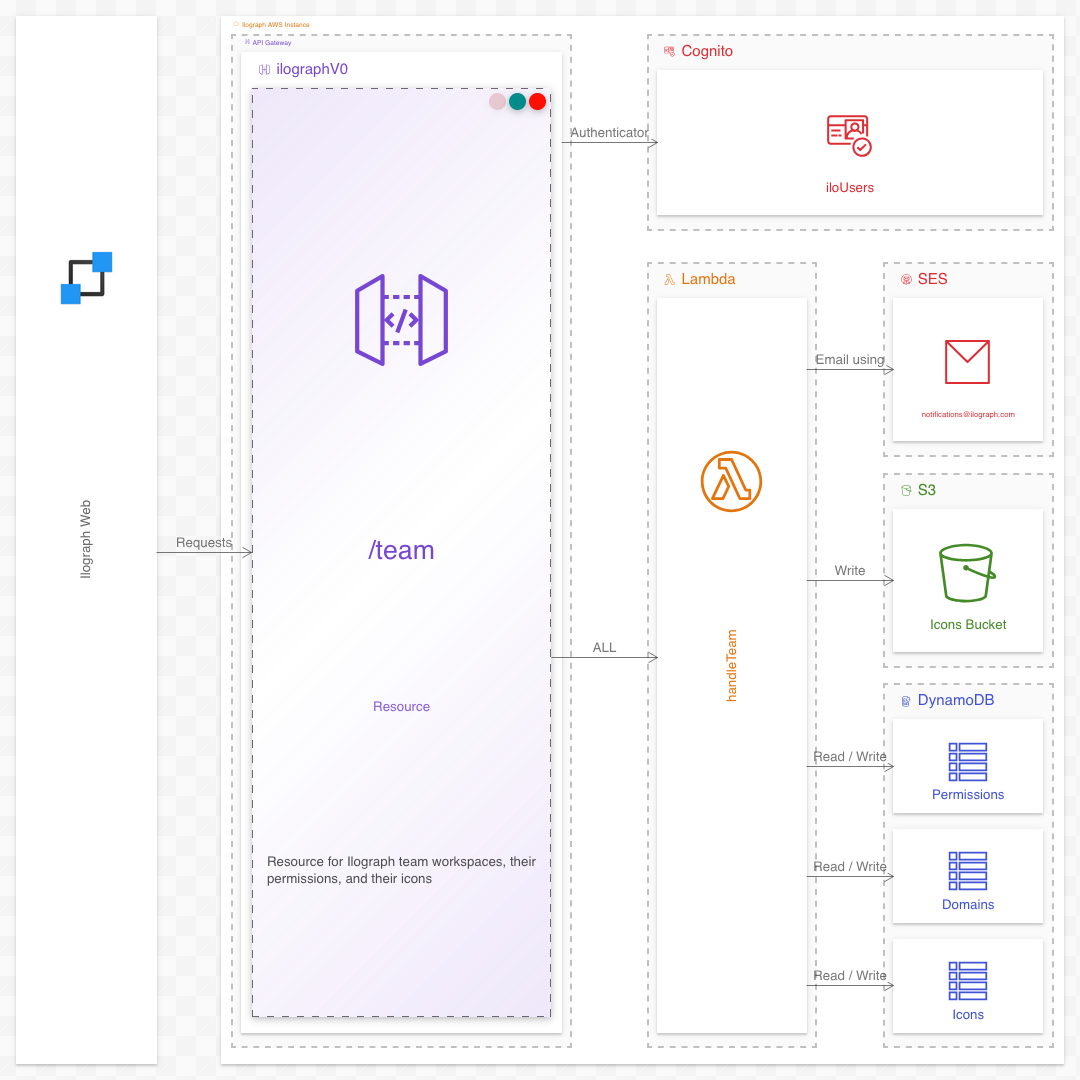Click the handleTeam function label
The width and height of the screenshot is (1080, 1080).
click(731, 665)
